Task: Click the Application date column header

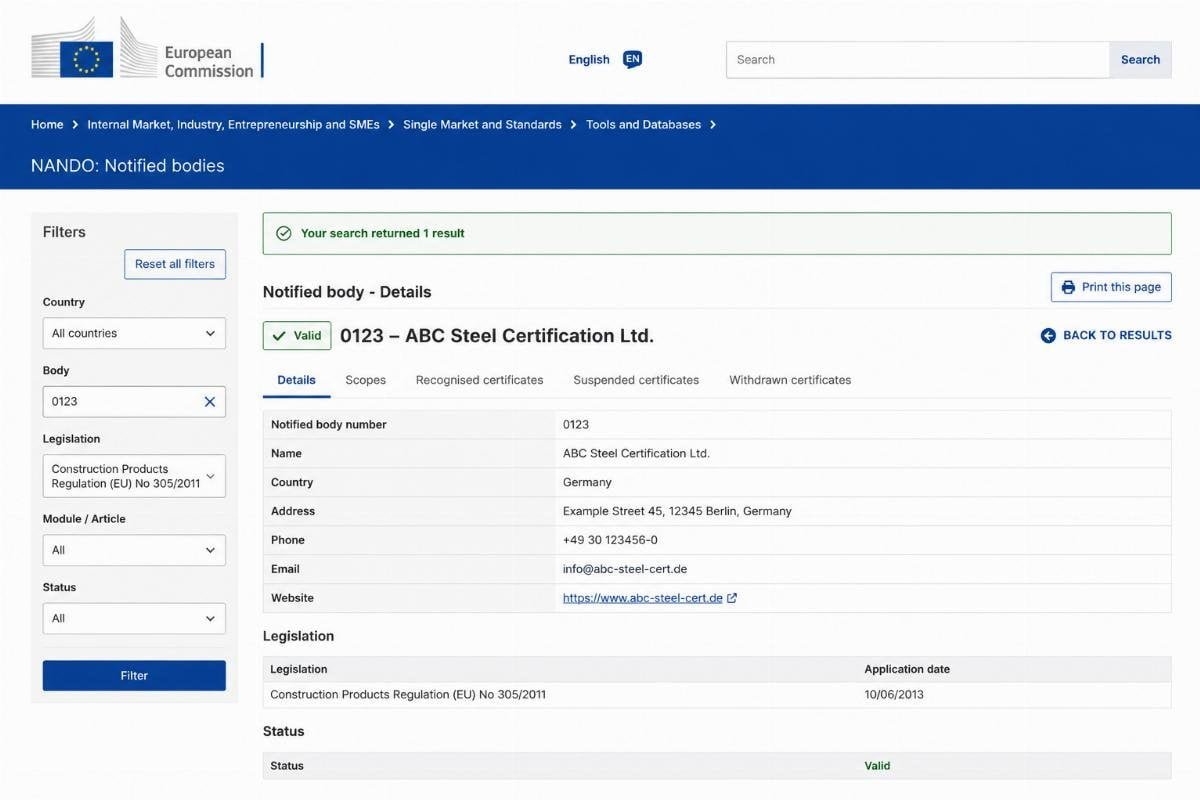Action: (x=907, y=669)
